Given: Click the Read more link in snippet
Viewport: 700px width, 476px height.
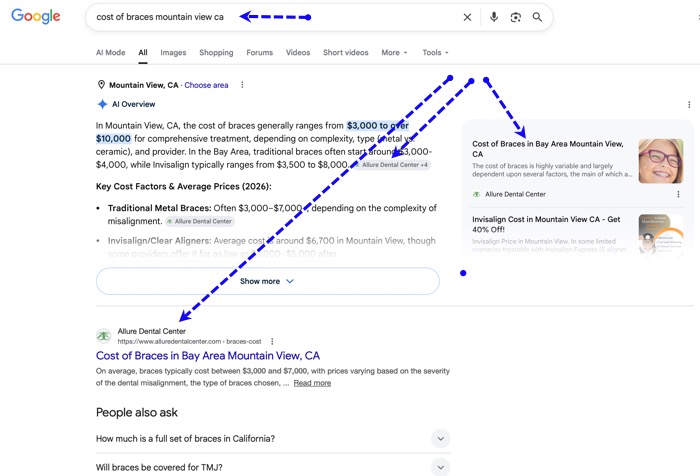Looking at the screenshot, I should [x=312, y=383].
